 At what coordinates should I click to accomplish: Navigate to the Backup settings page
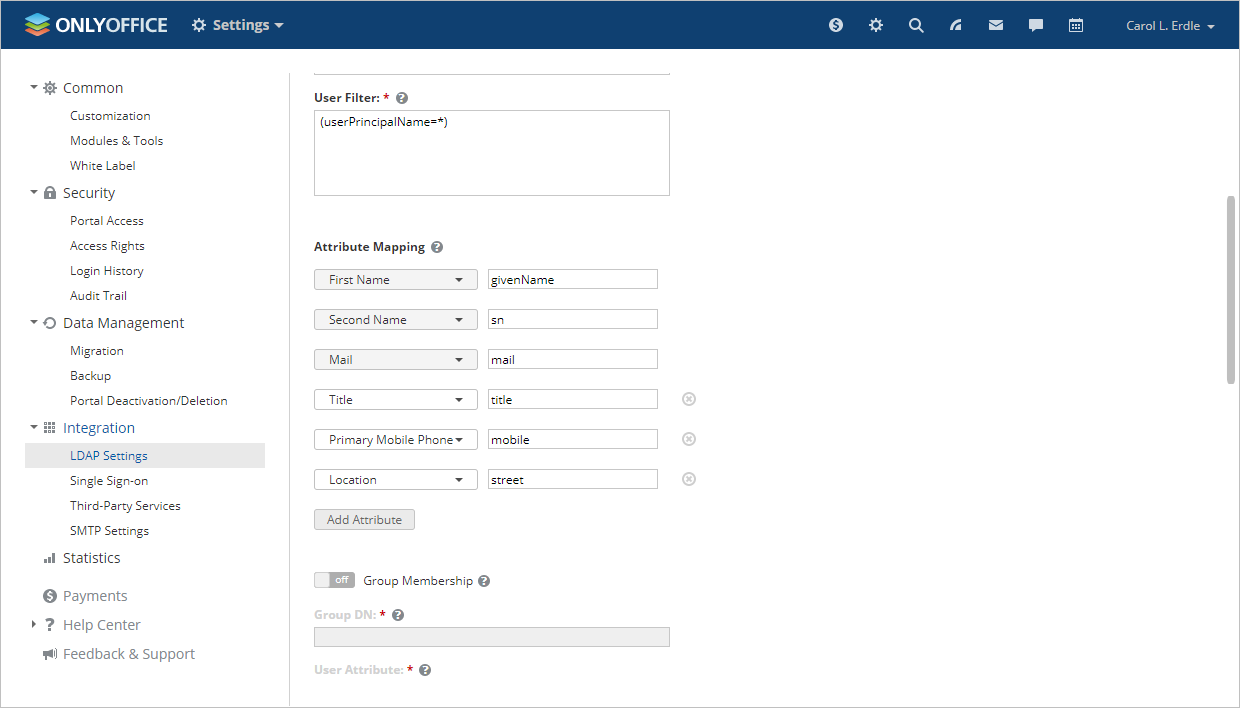coord(90,375)
